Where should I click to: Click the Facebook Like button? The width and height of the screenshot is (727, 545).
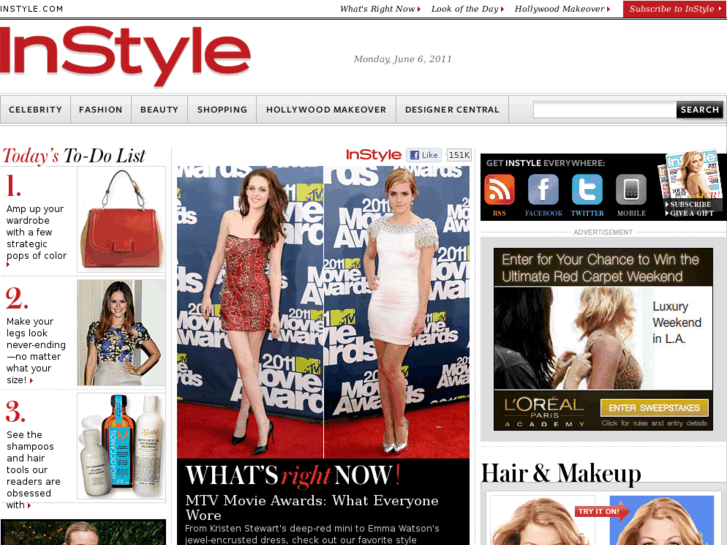(x=424, y=155)
